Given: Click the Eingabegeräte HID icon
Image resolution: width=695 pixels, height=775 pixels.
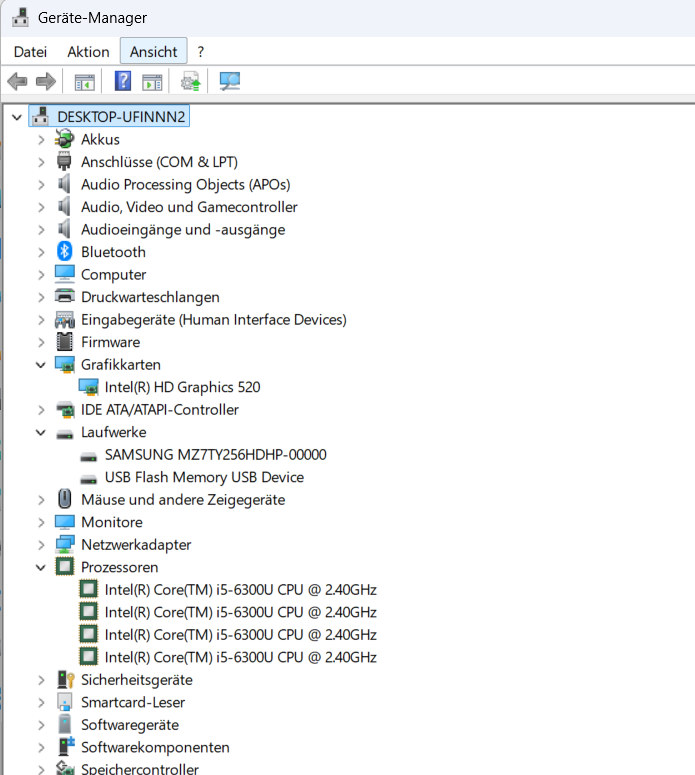Looking at the screenshot, I should coord(64,319).
